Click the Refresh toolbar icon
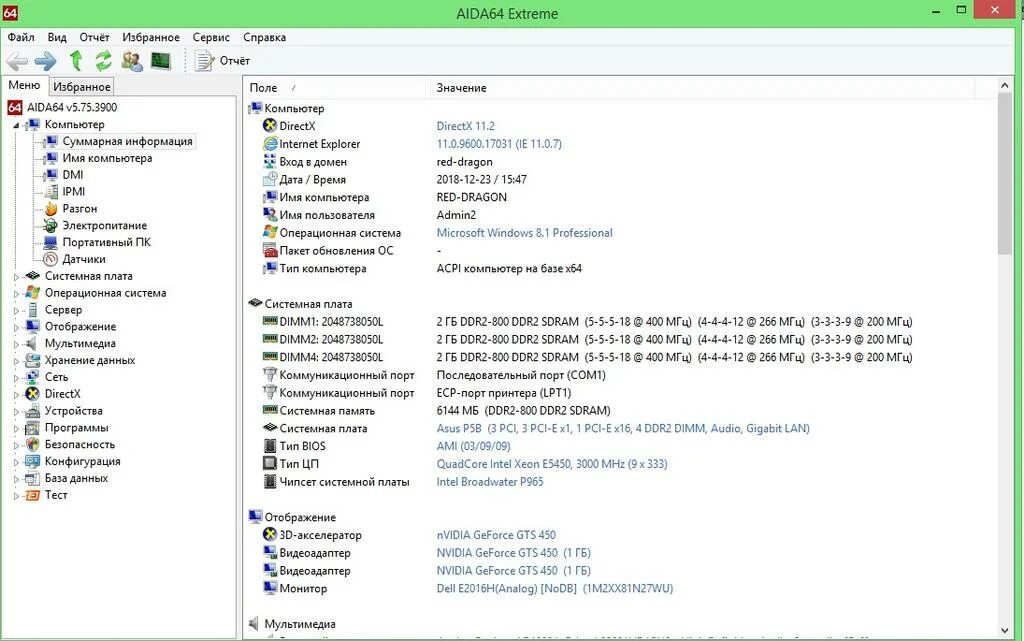 coord(103,61)
